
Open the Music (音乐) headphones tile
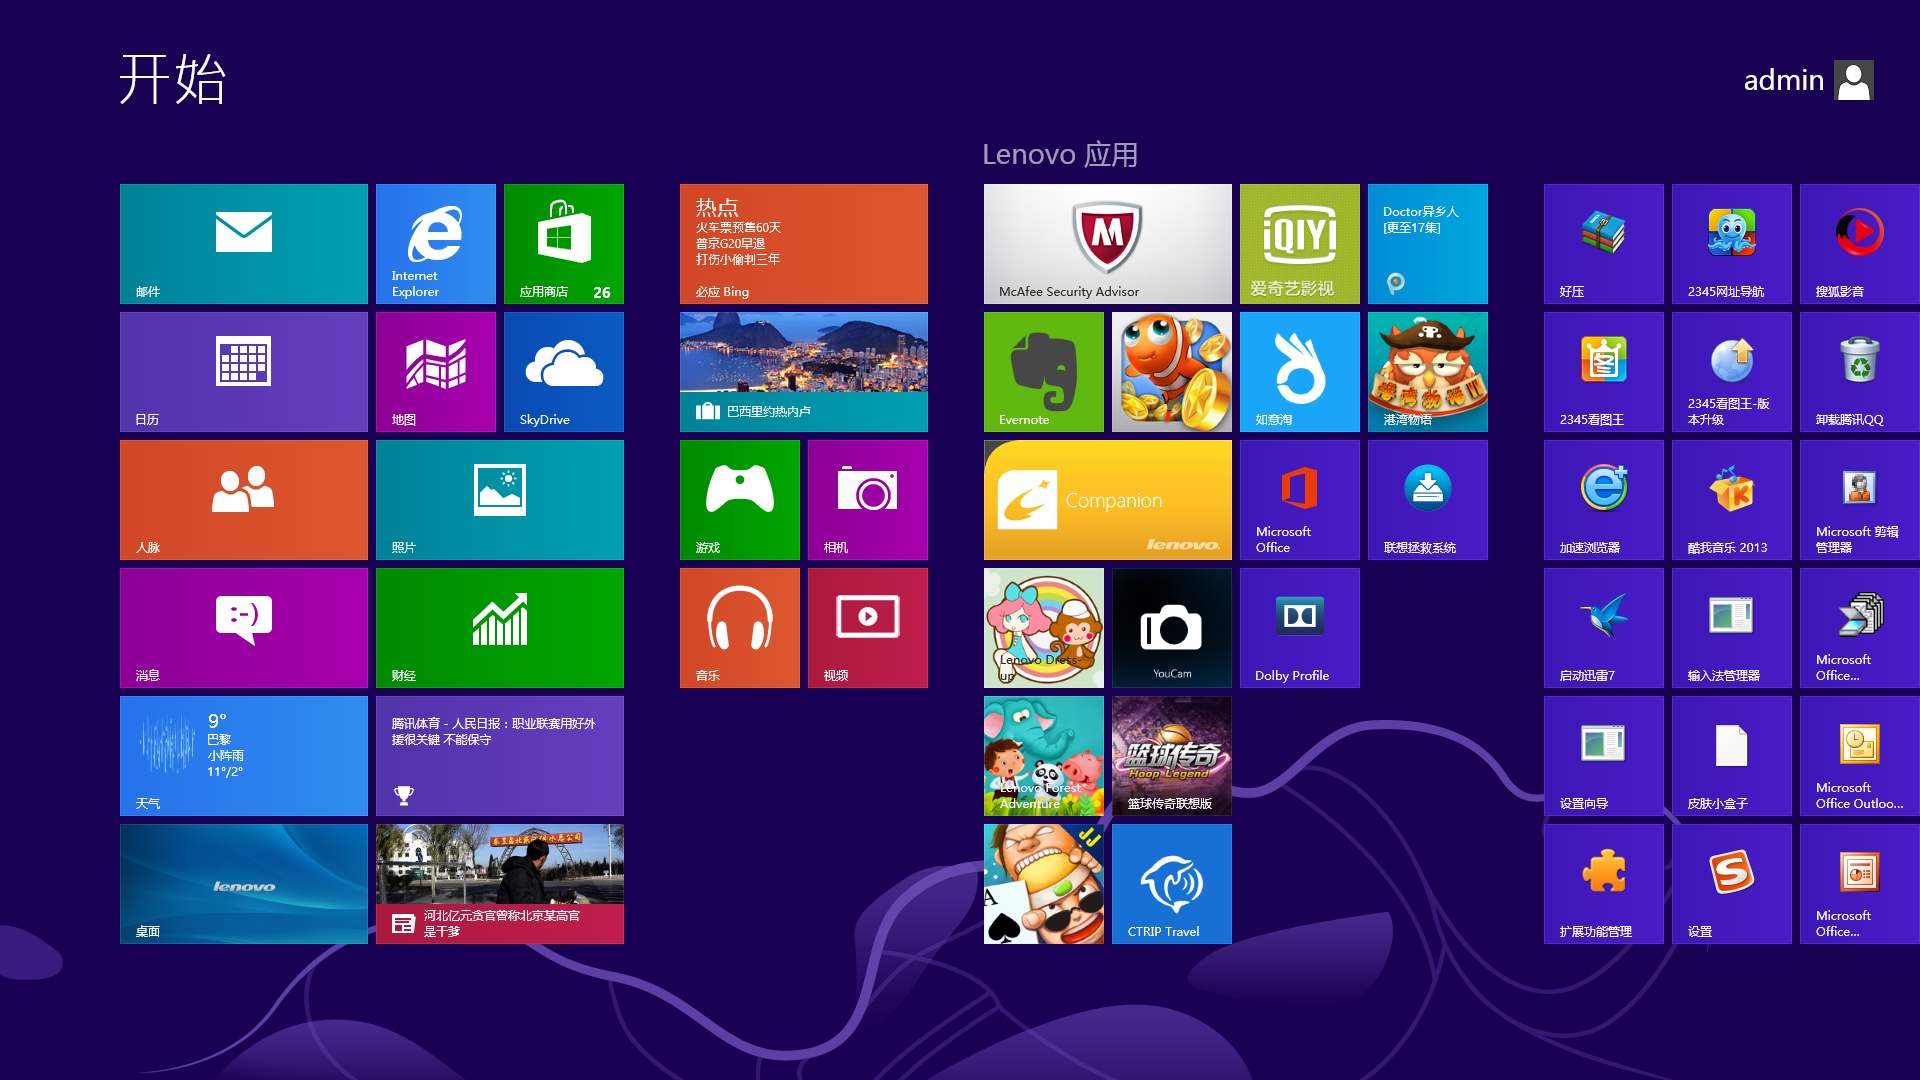click(739, 627)
